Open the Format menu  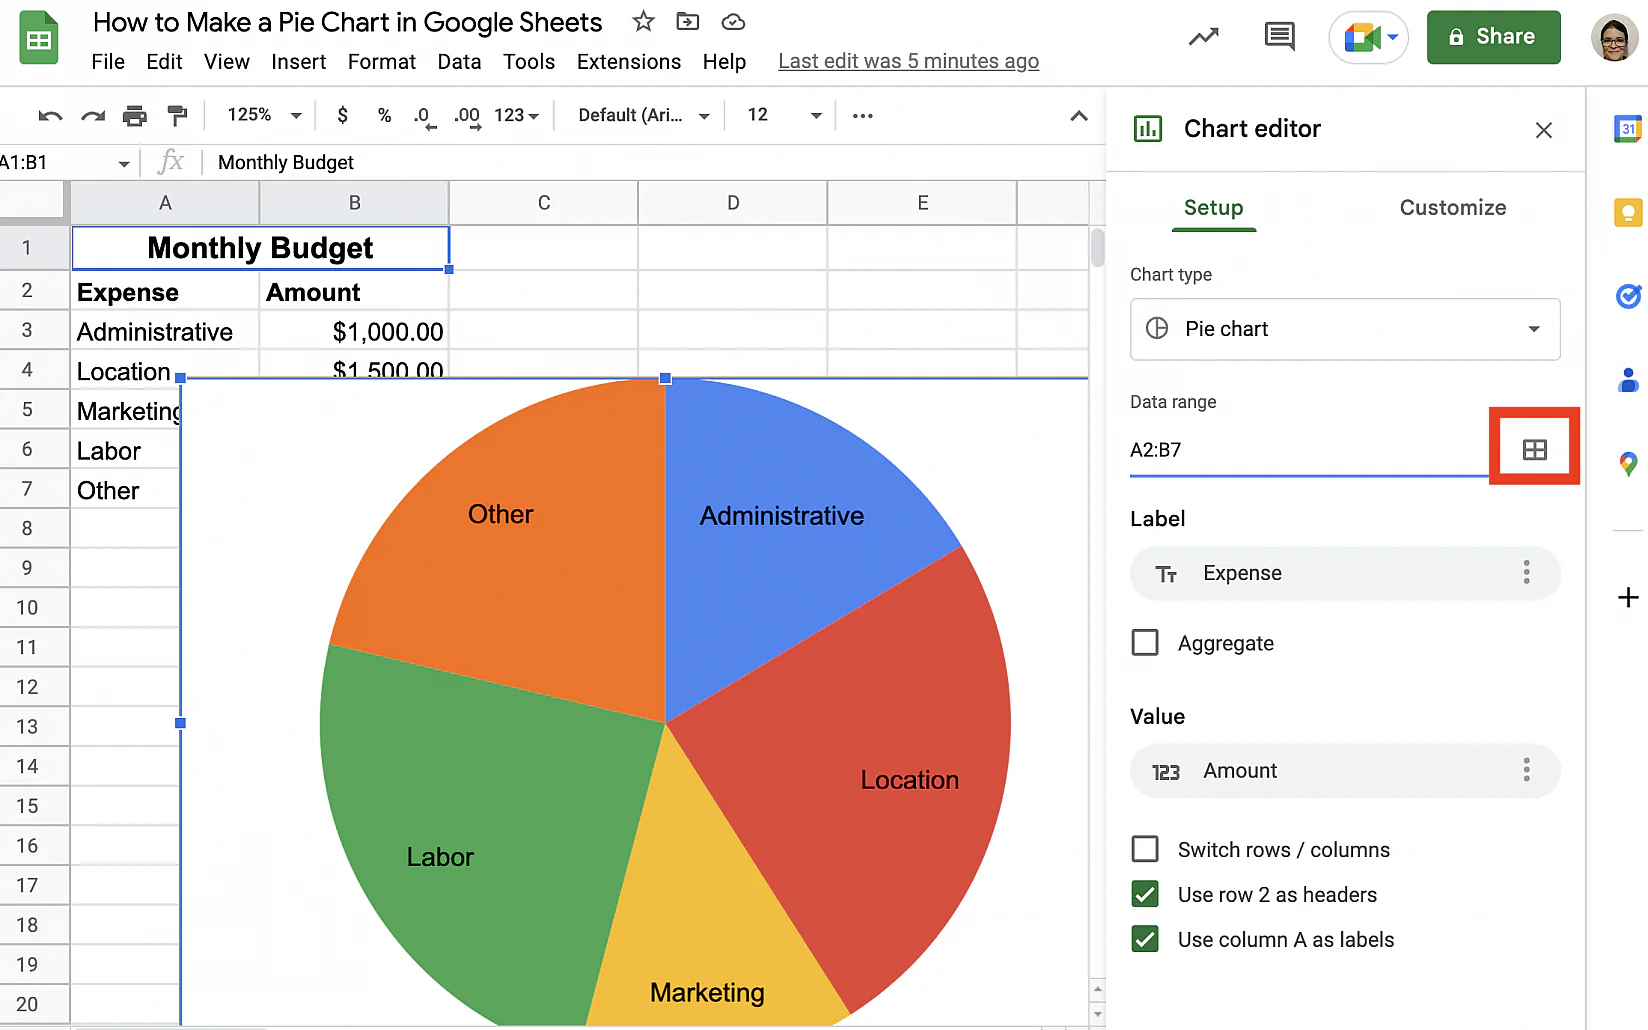click(x=381, y=61)
